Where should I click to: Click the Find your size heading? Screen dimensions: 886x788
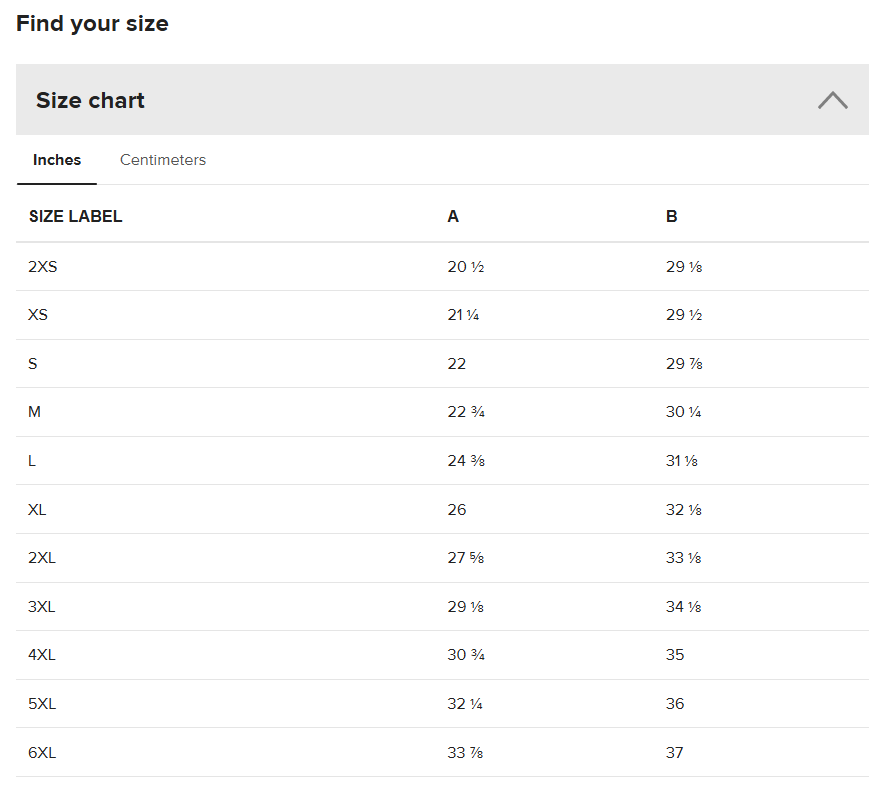coord(92,24)
